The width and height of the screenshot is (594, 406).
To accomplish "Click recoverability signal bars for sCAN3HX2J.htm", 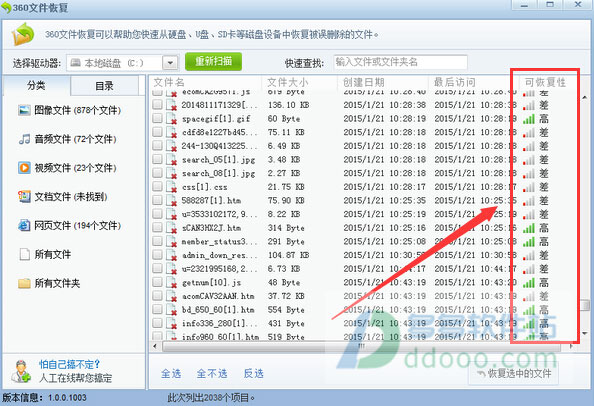I will tap(529, 228).
